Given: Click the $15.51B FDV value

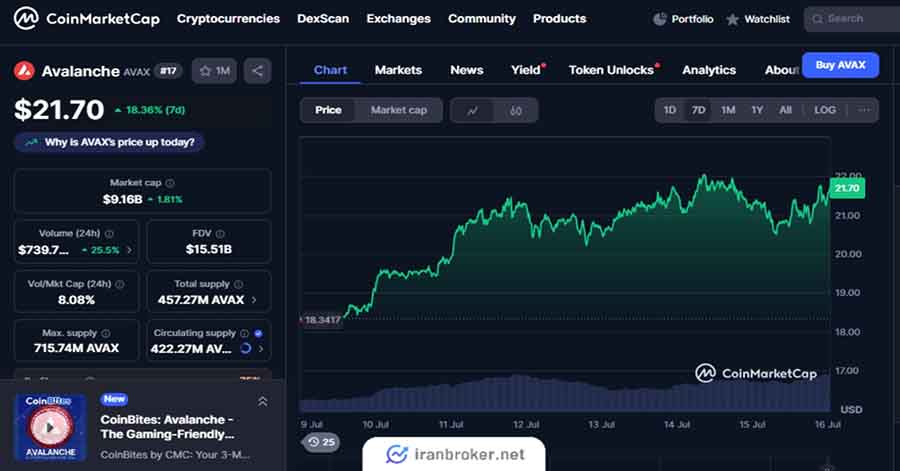Looking at the screenshot, I should pyautogui.click(x=208, y=250).
